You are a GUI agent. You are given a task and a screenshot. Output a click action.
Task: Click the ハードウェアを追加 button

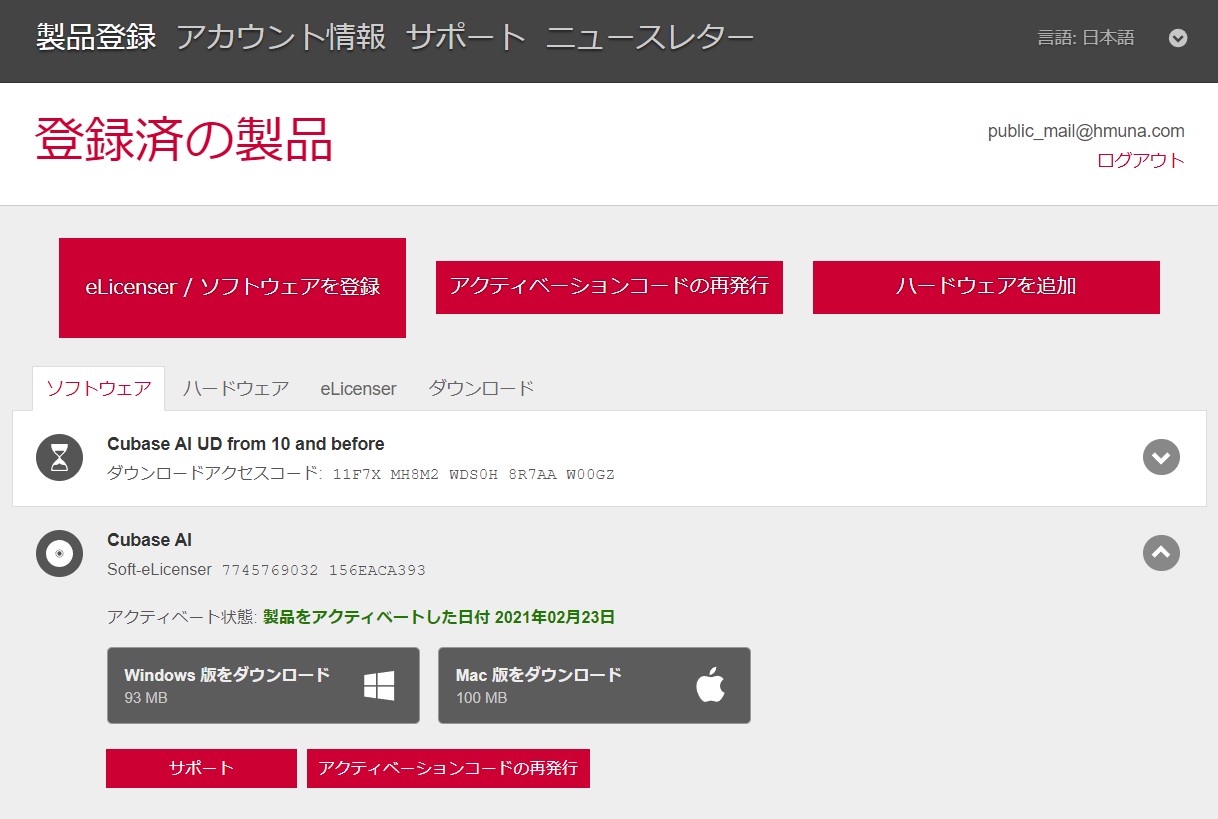[986, 287]
